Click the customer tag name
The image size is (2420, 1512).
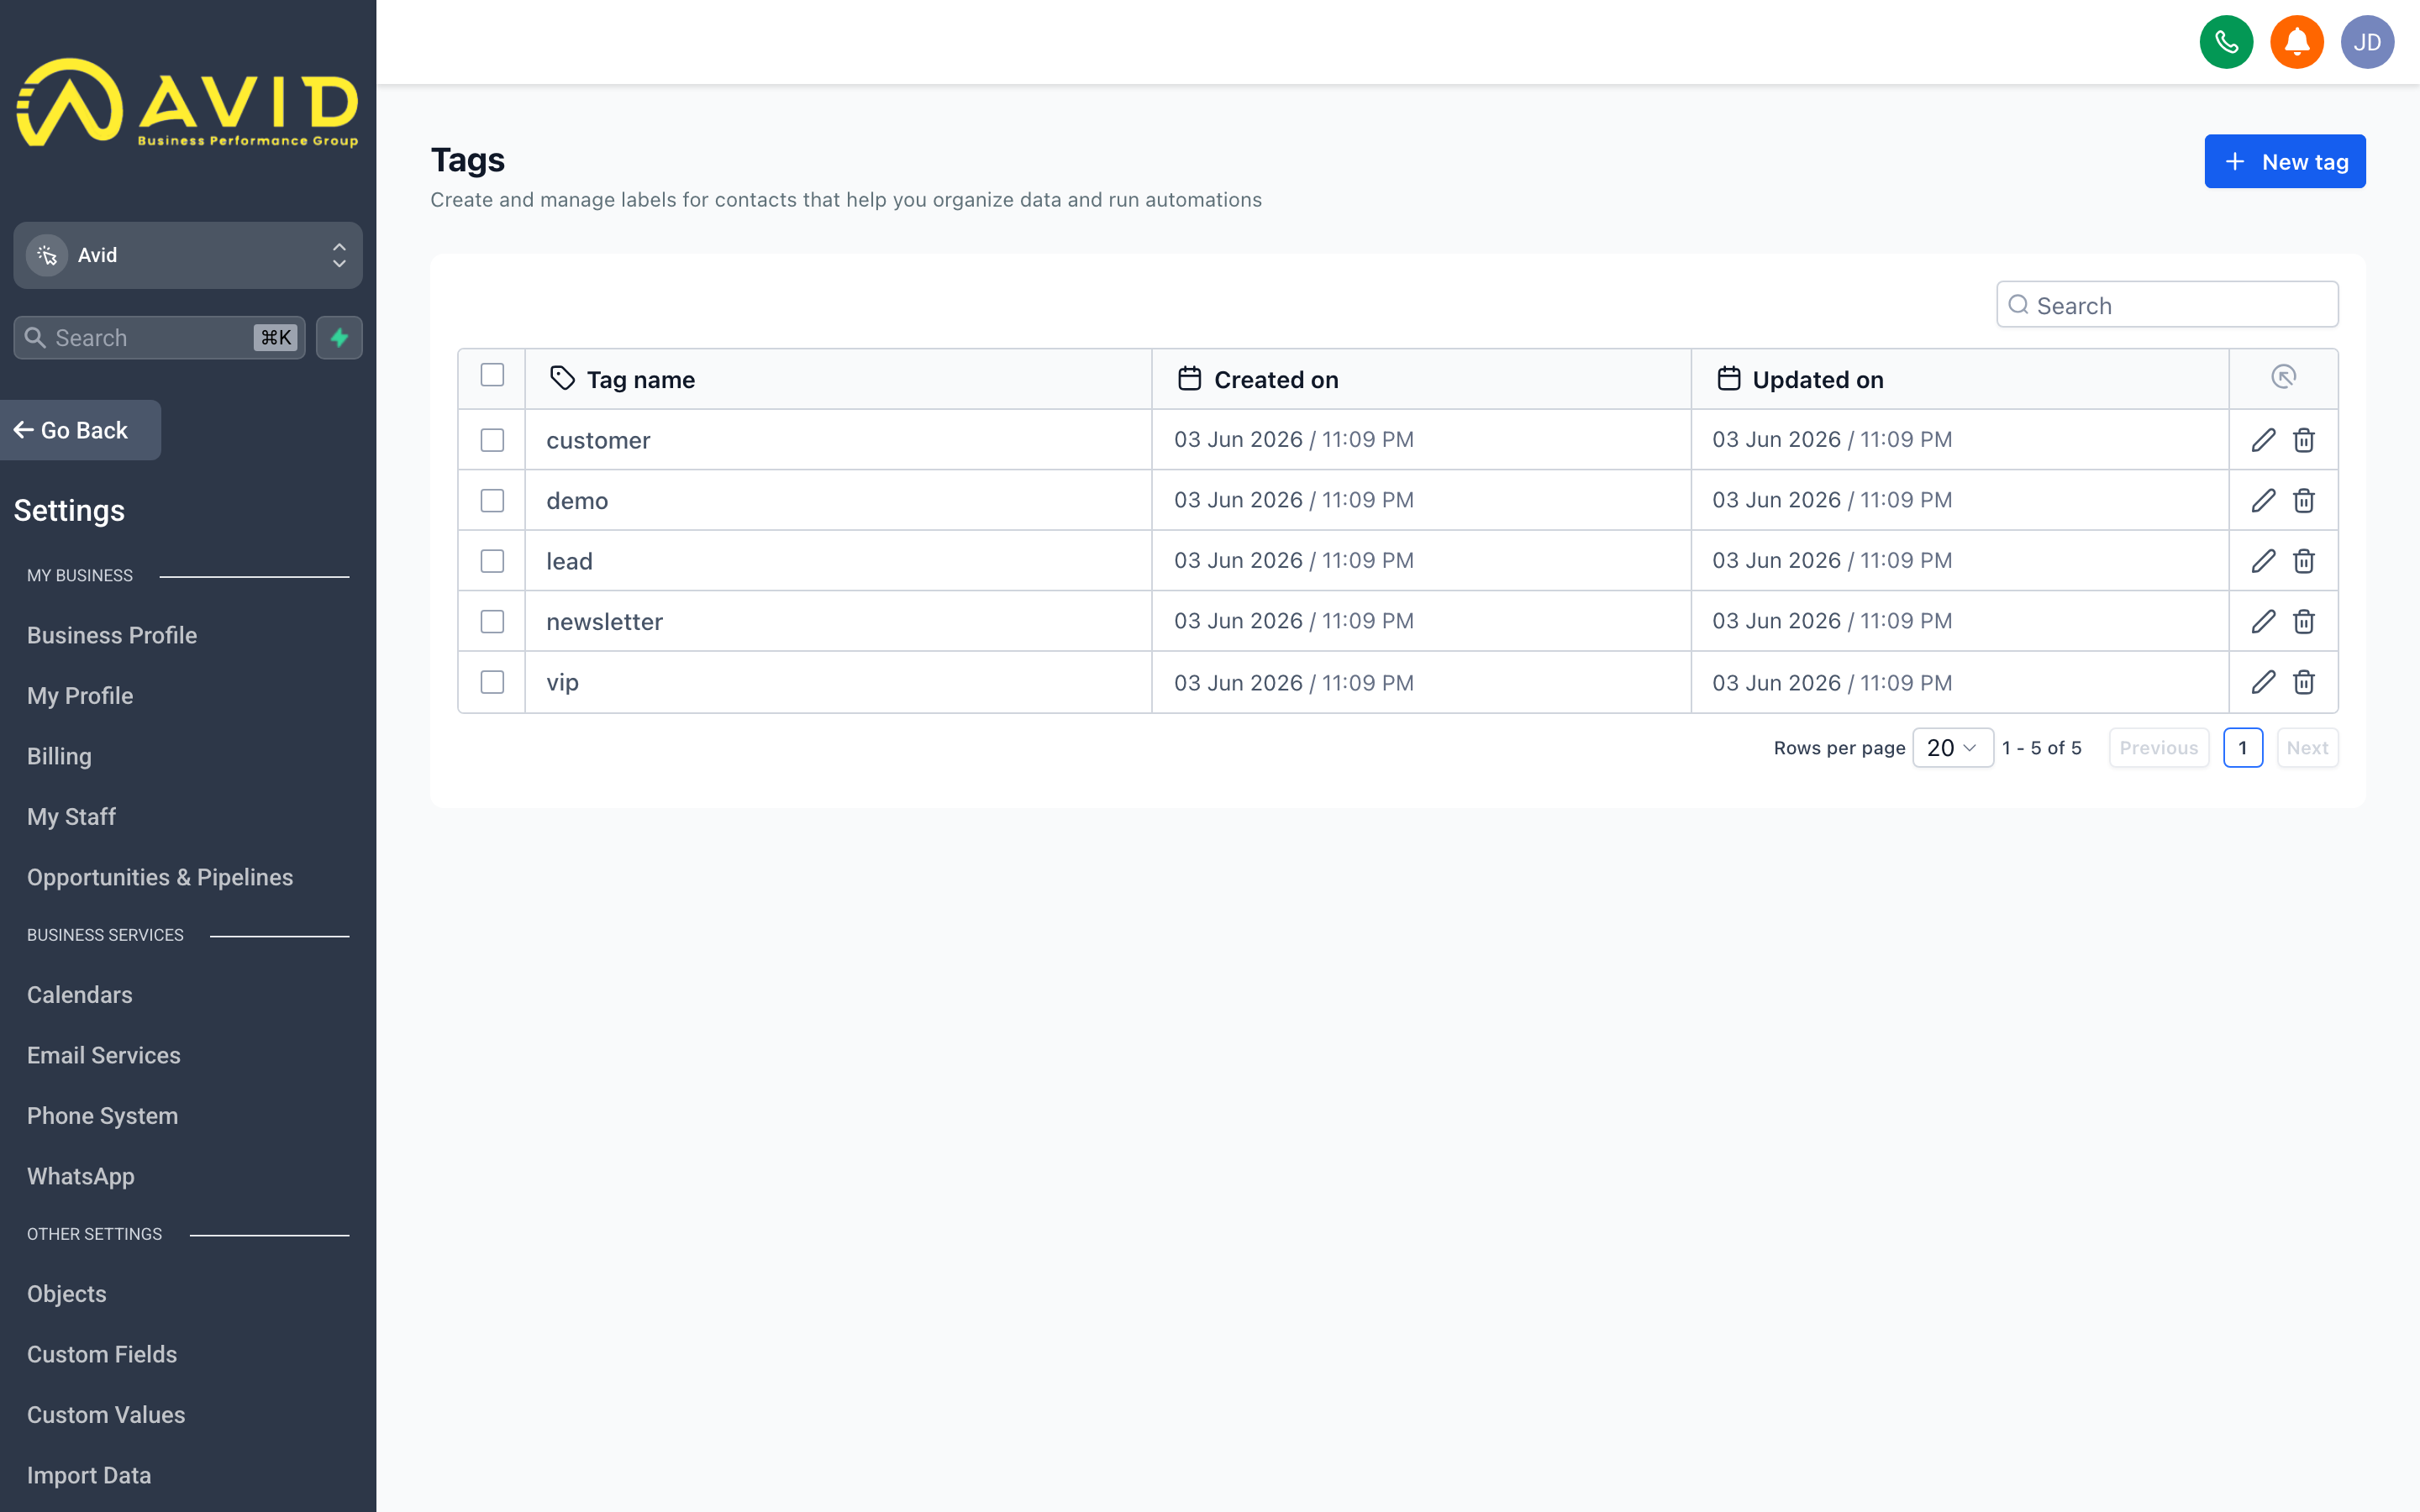click(598, 440)
